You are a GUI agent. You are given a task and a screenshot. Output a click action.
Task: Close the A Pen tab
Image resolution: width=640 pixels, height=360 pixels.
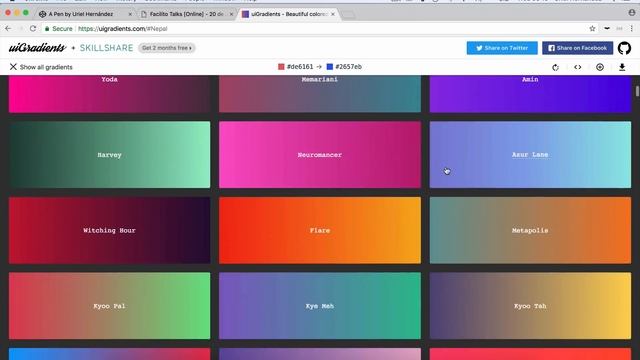[130, 14]
